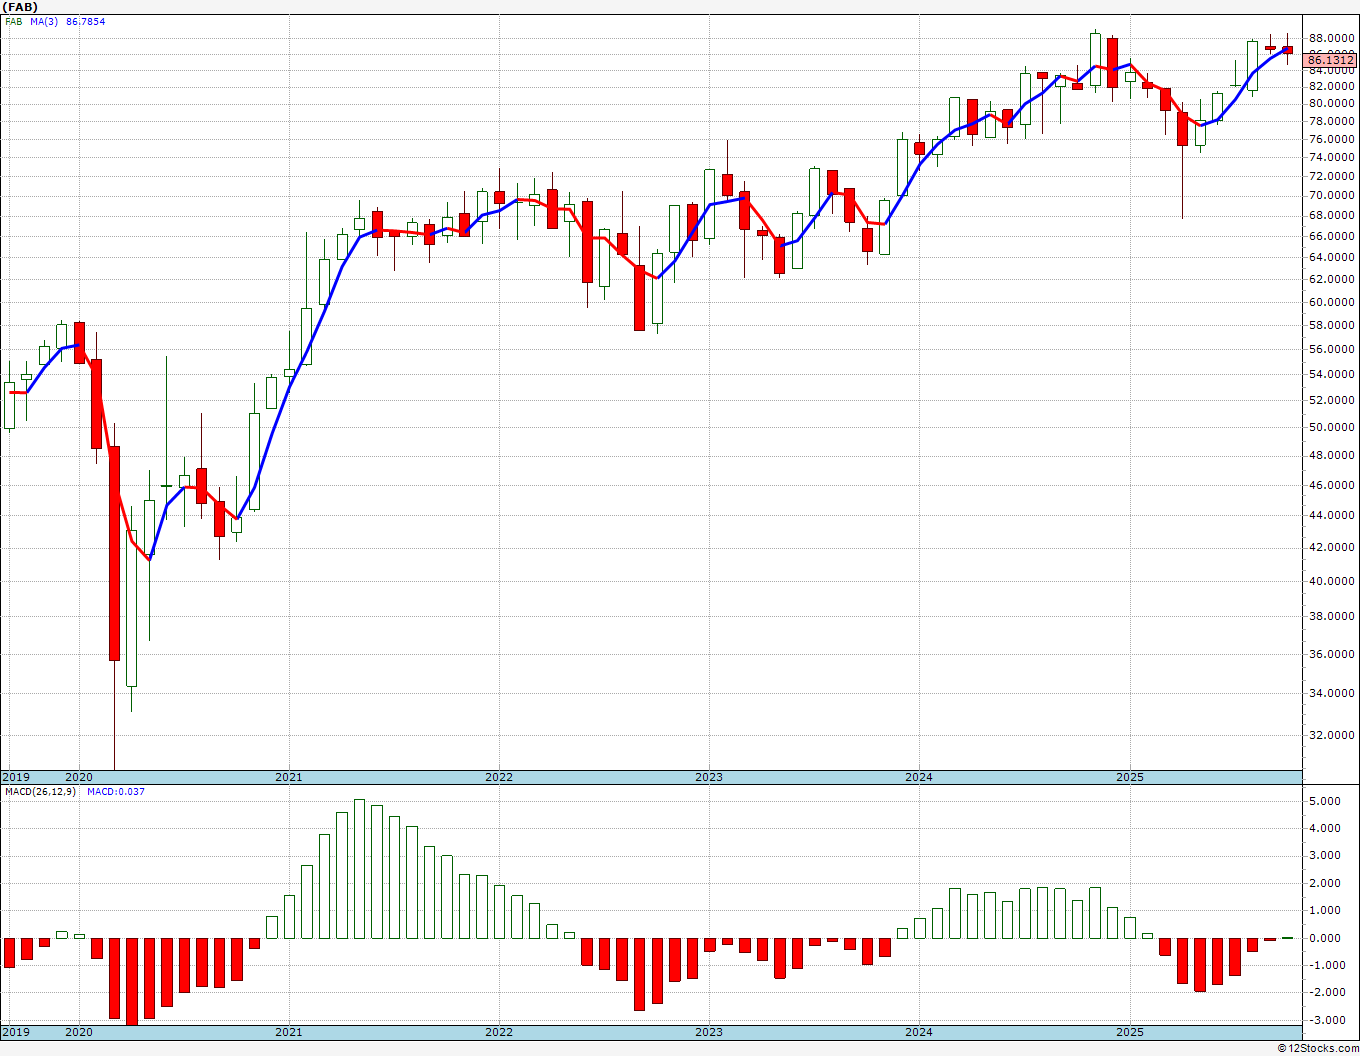Click the 56.0000 price axis label
The image size is (1360, 1056).
[x=1332, y=349]
